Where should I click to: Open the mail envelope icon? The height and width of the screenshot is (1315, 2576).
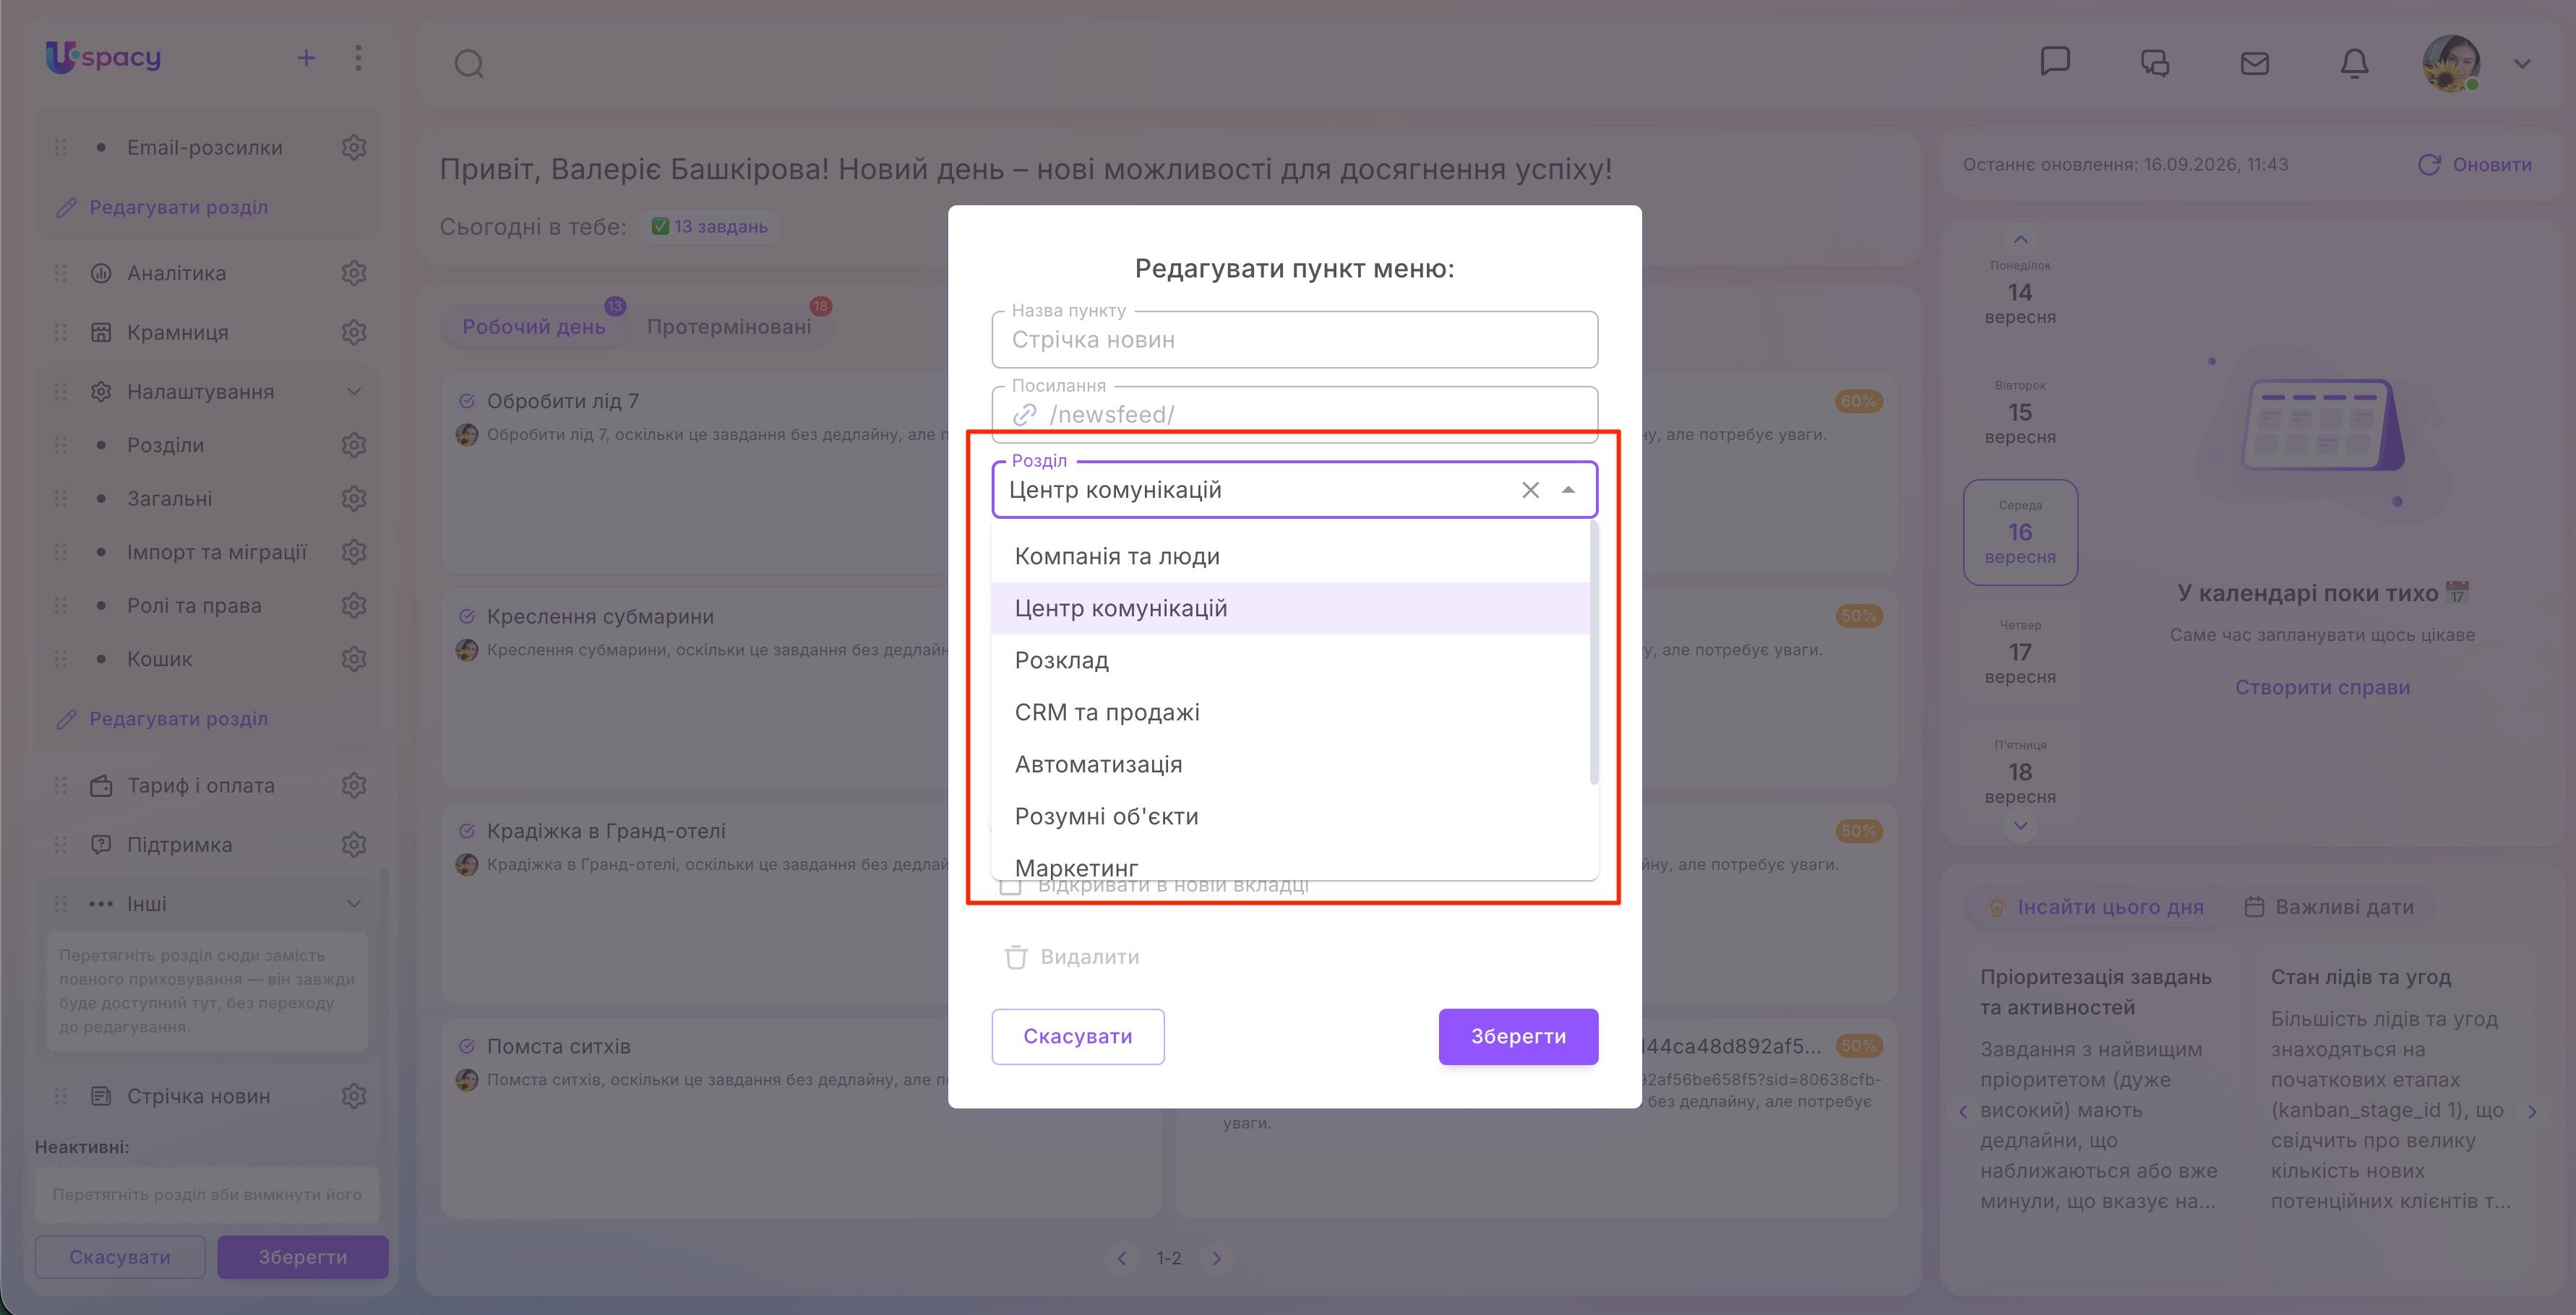[x=2255, y=64]
